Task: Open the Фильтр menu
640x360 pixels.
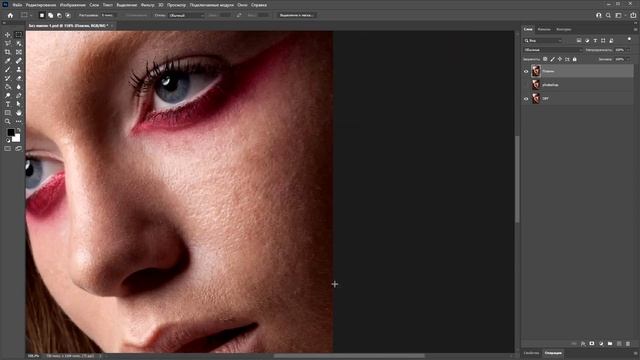Action: click(147, 5)
